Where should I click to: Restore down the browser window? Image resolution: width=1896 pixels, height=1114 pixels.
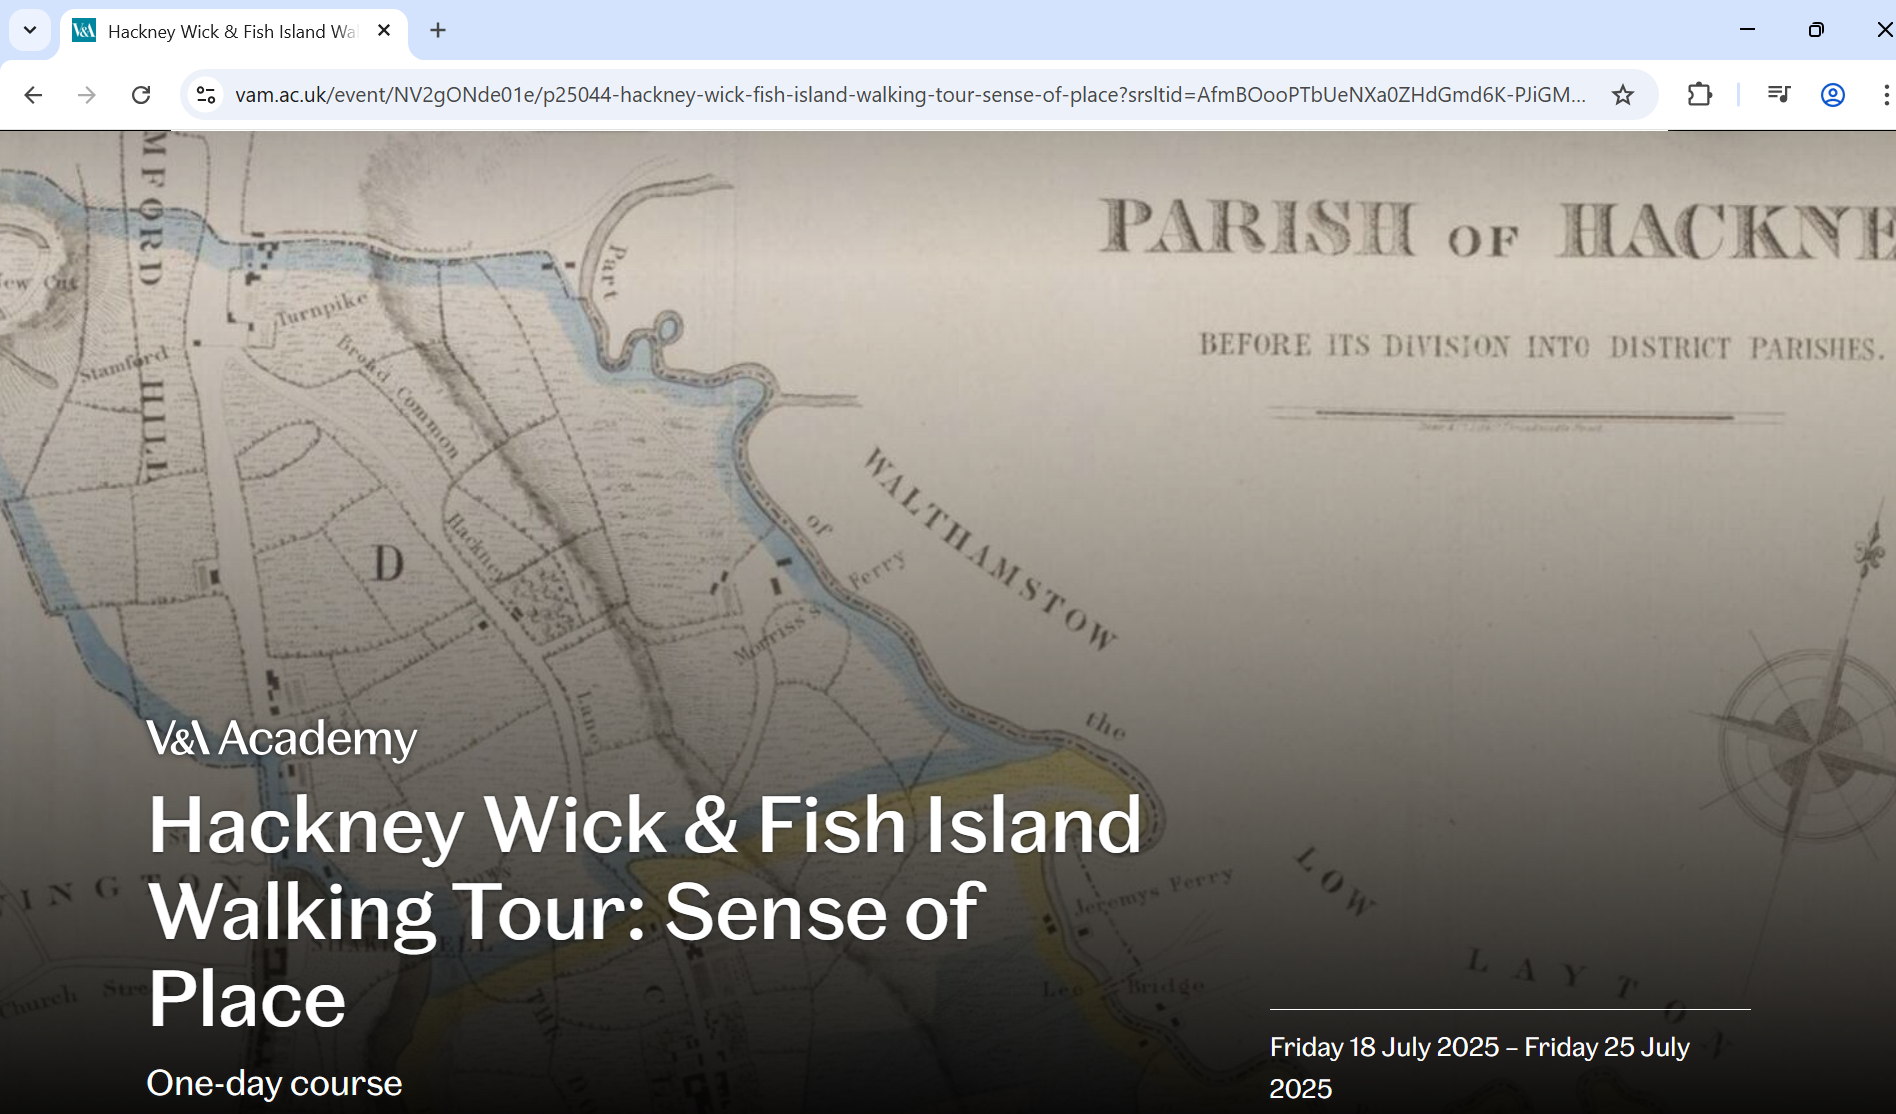coord(1816,30)
